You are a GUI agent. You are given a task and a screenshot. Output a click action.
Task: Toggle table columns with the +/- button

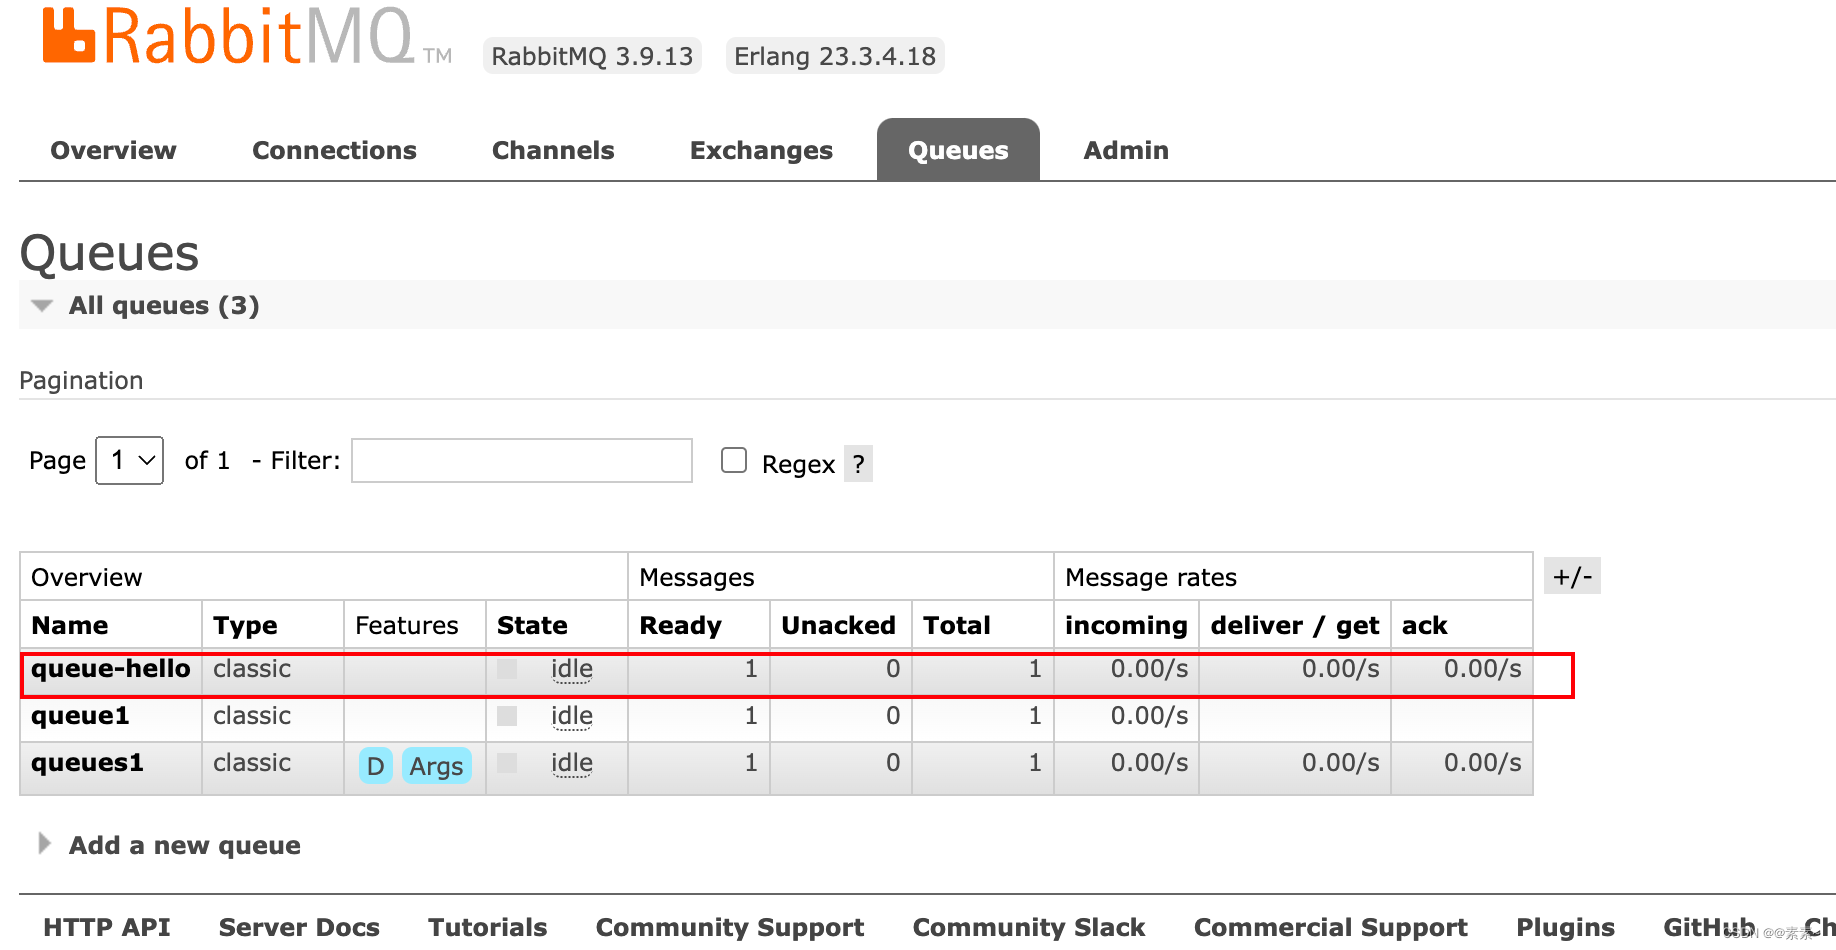pos(1572,576)
